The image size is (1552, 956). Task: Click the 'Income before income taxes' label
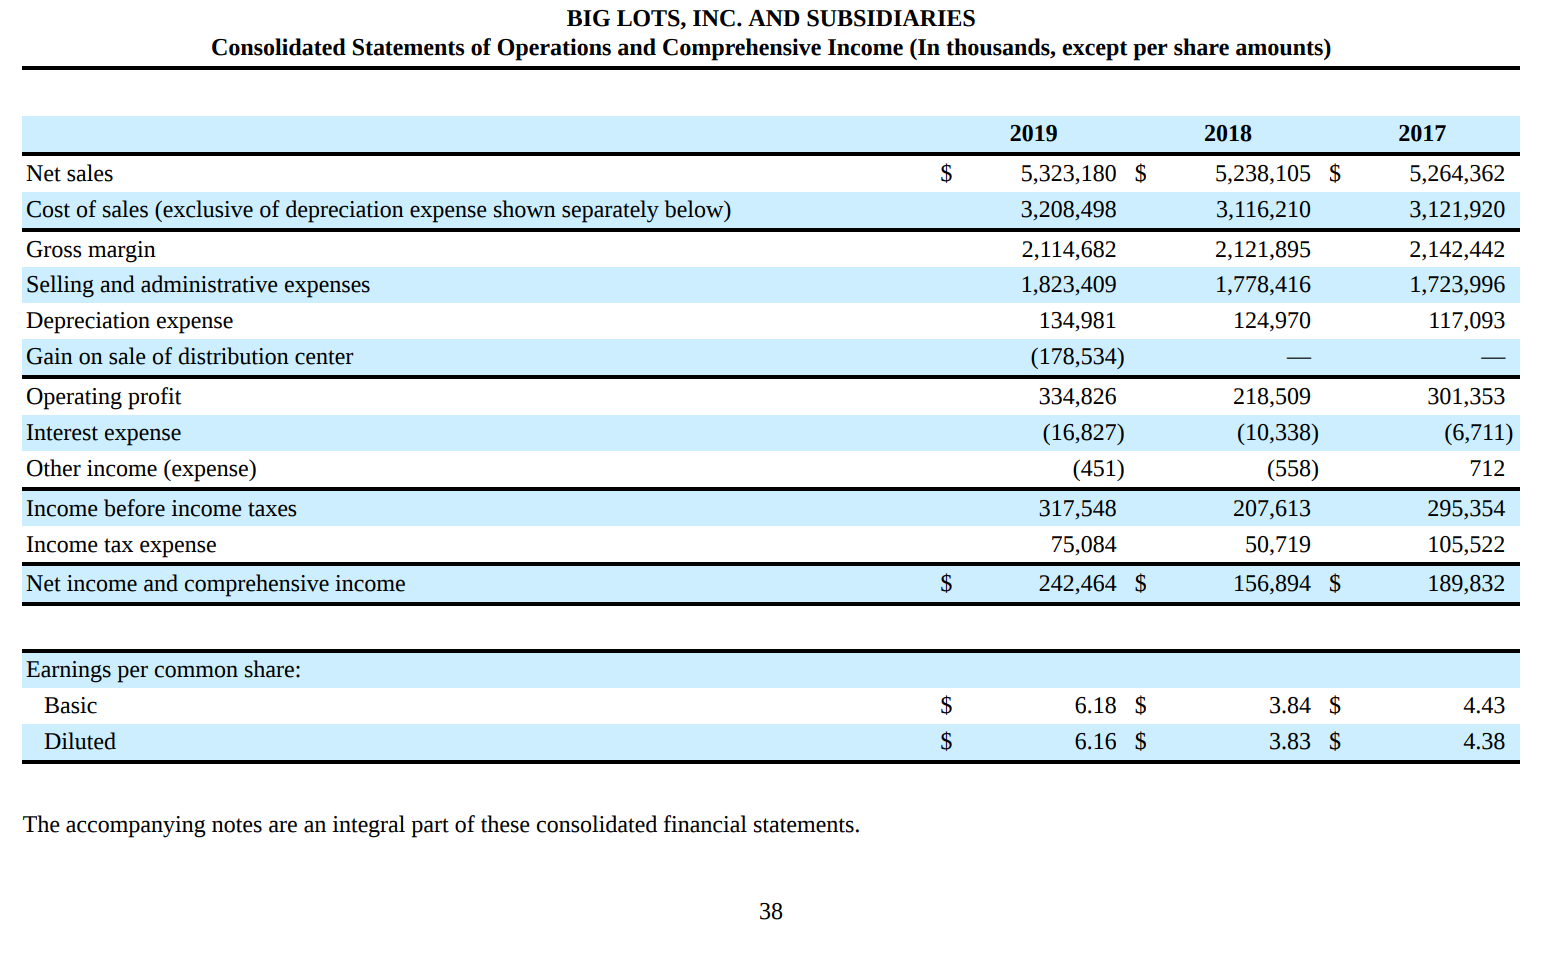point(161,508)
